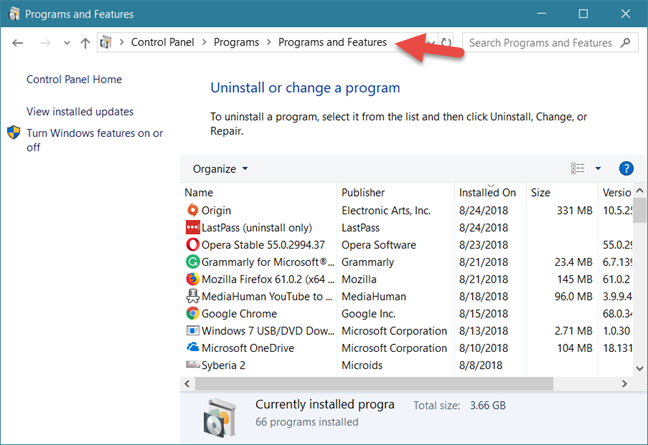Click the Microsoft OneDrive program icon
Image resolution: width=648 pixels, height=445 pixels.
click(193, 347)
